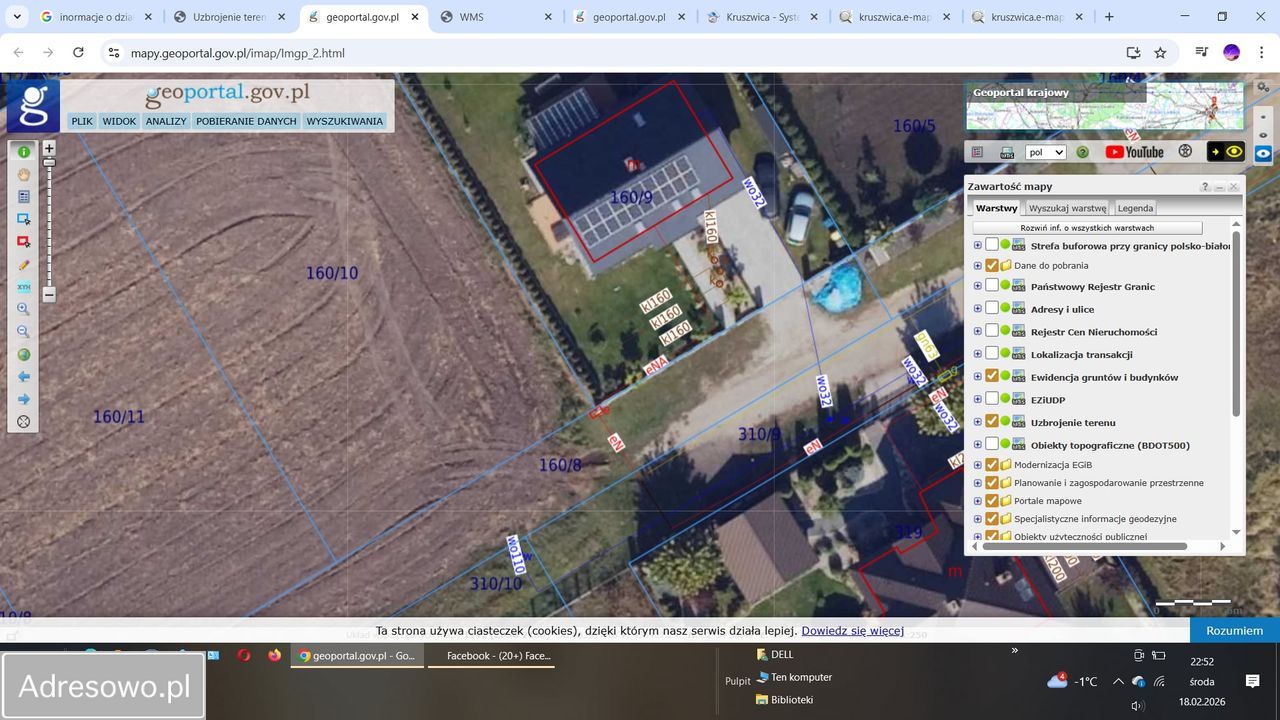Click the blue eye icon at the right edge

pyautogui.click(x=1263, y=153)
